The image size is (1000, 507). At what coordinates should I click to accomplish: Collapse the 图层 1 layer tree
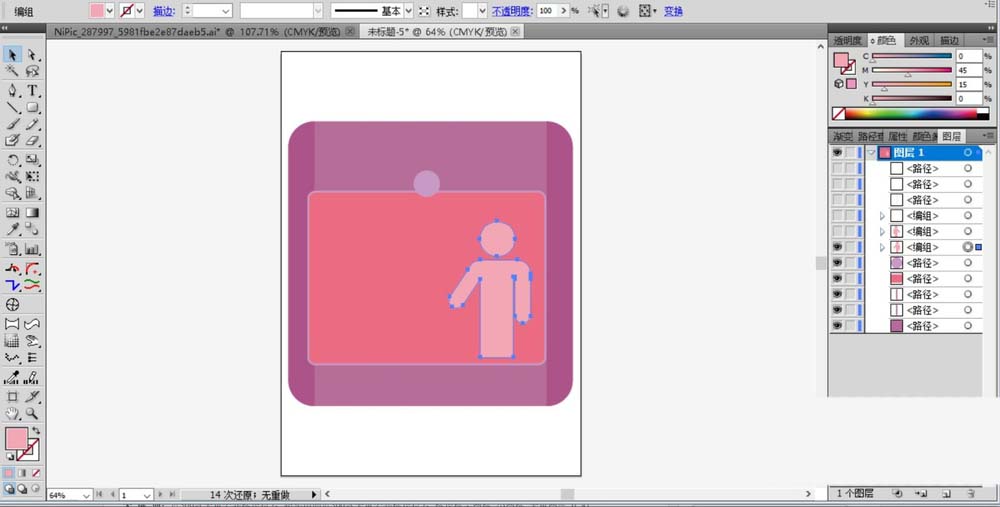[871, 153]
